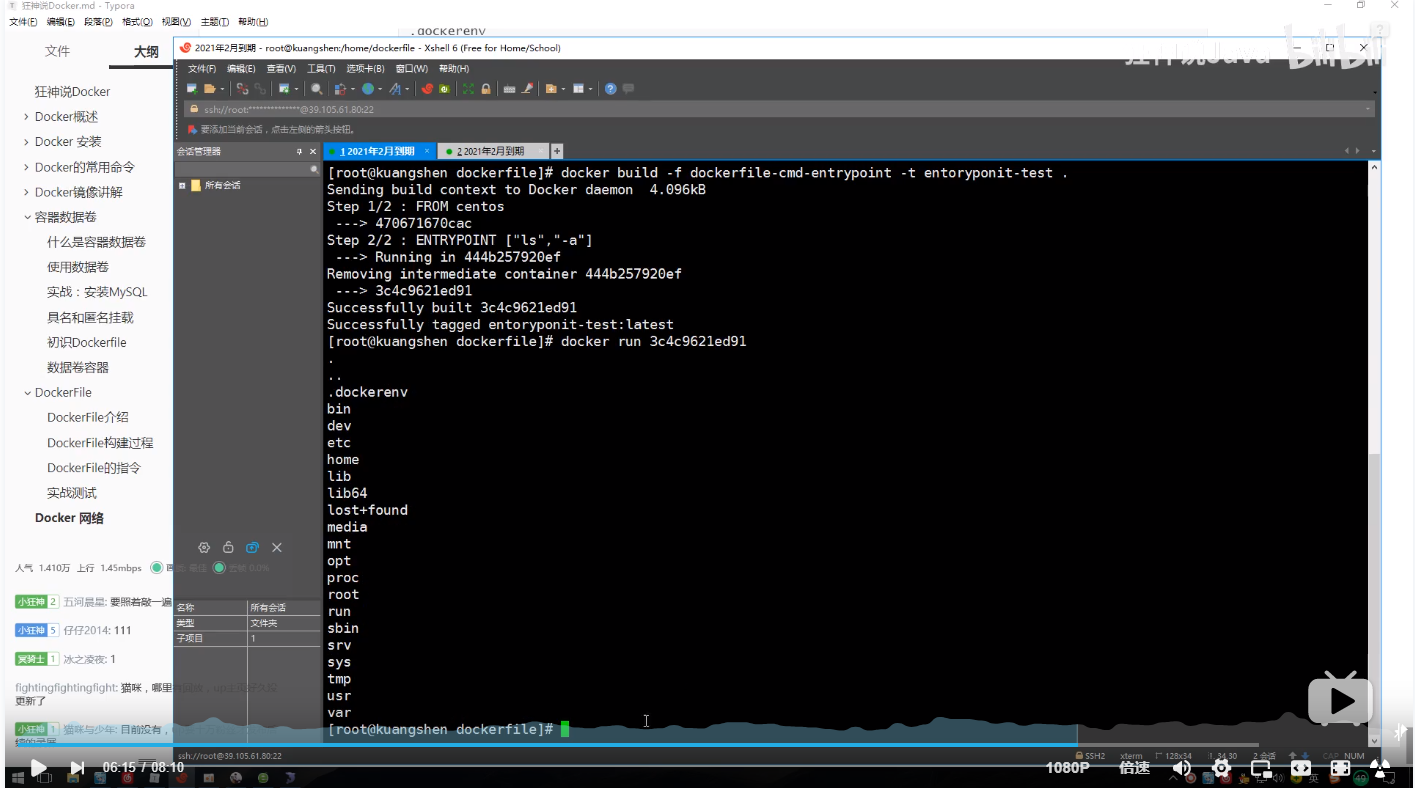Go to 实战：安装MySQL outline entry
The width and height of the screenshot is (1415, 788).
tap(97, 292)
